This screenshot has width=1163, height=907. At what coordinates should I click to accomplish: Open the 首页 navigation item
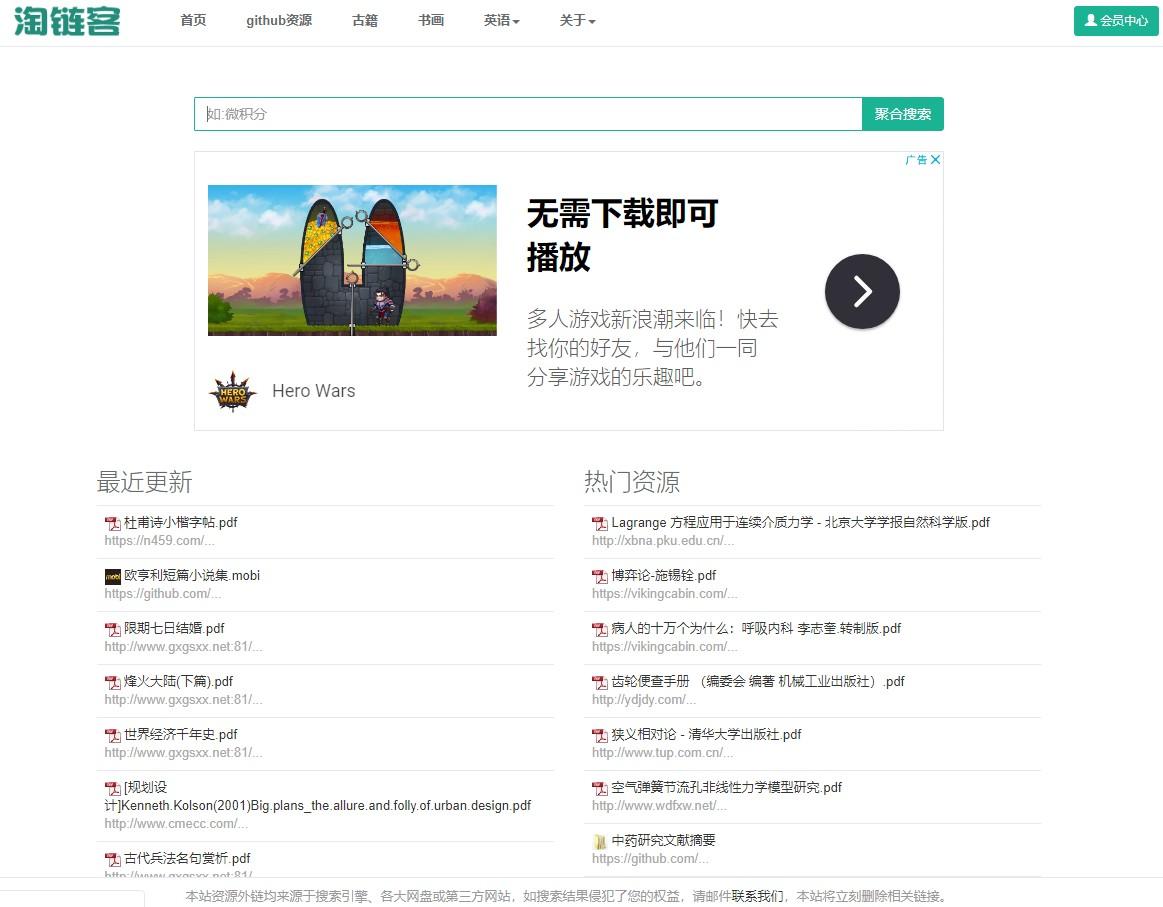point(193,21)
